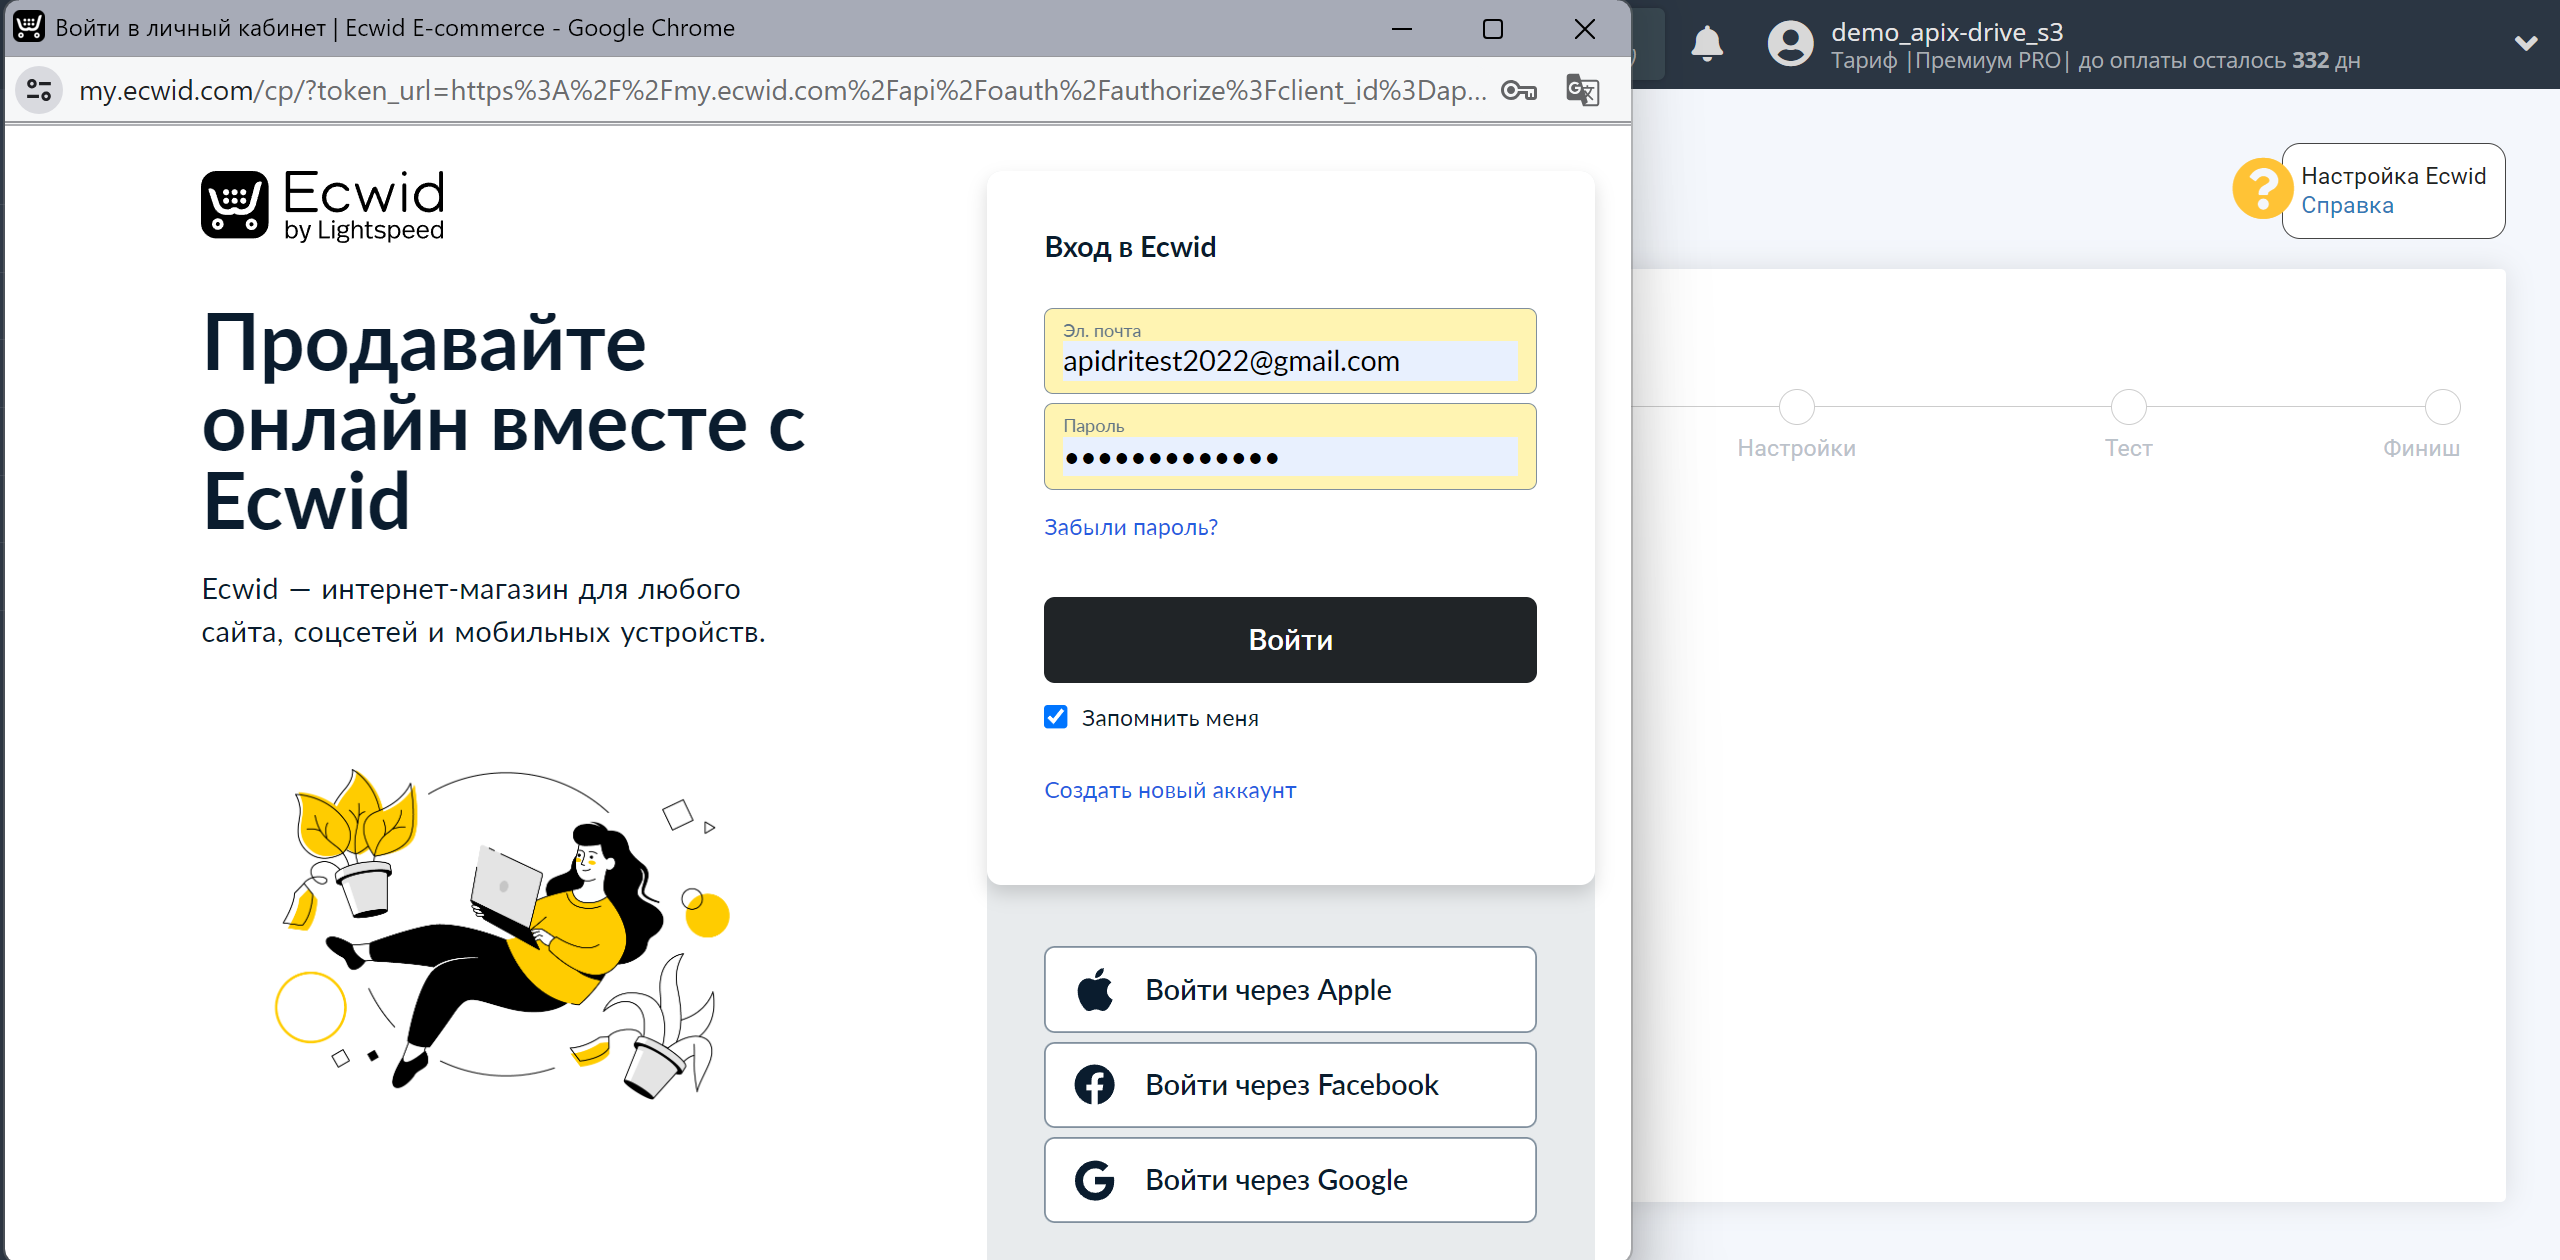Open Создать новый аккаунт link
Image resolution: width=2560 pixels, height=1260 pixels.
[x=1170, y=790]
